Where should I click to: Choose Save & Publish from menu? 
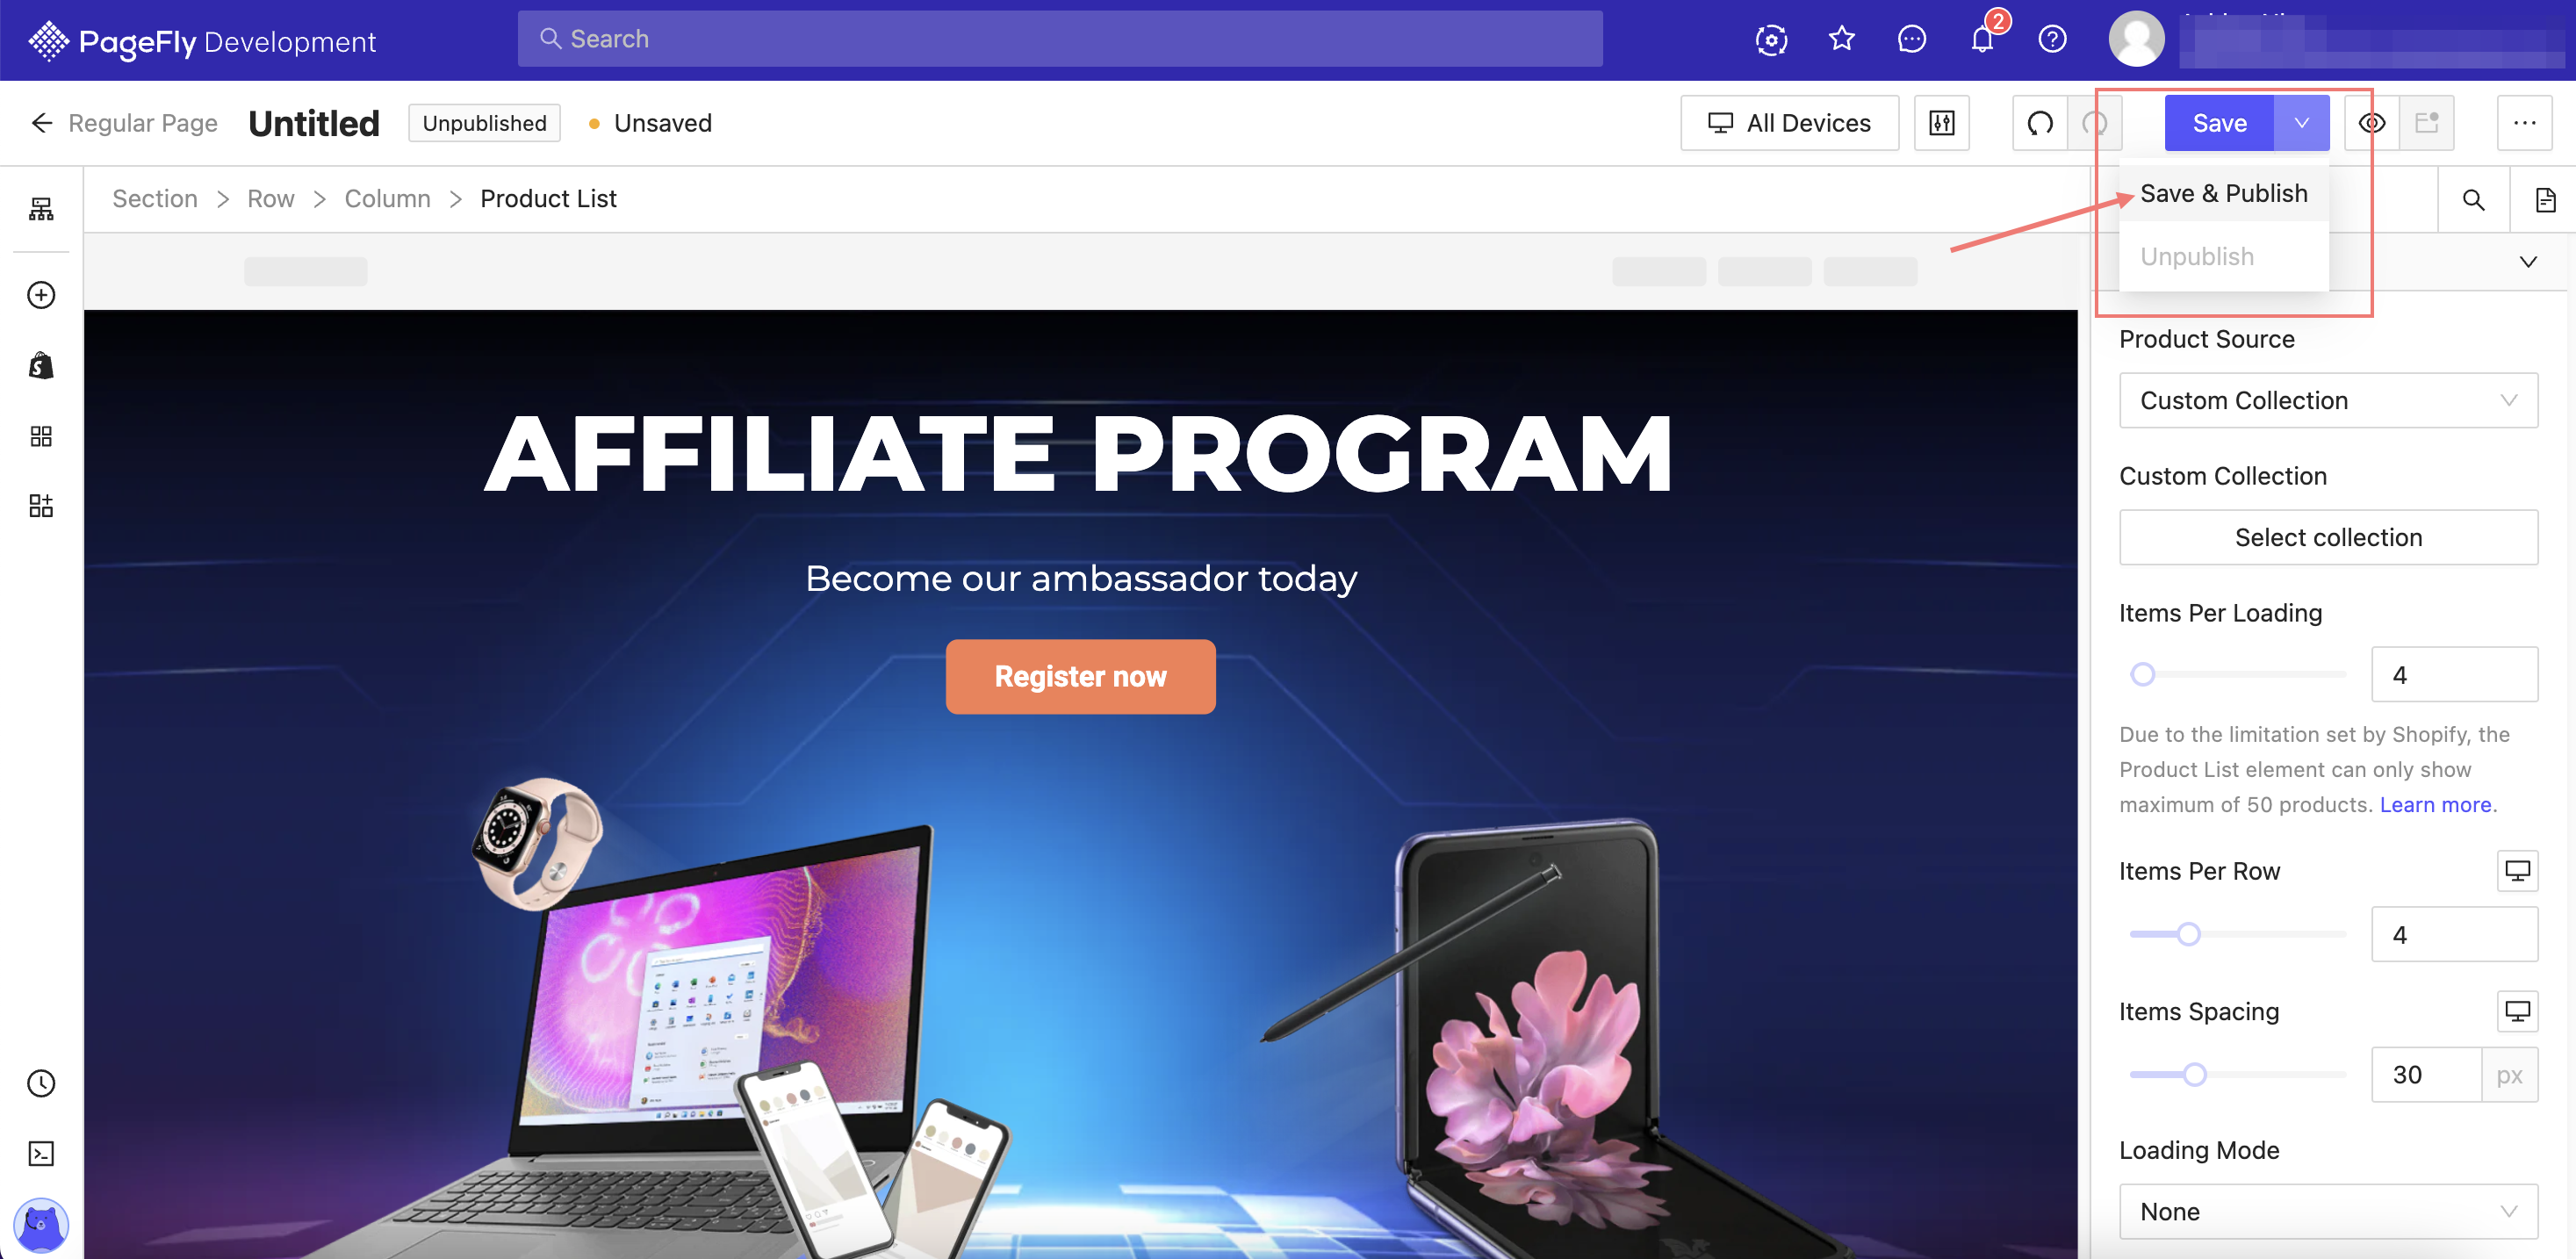tap(2224, 193)
